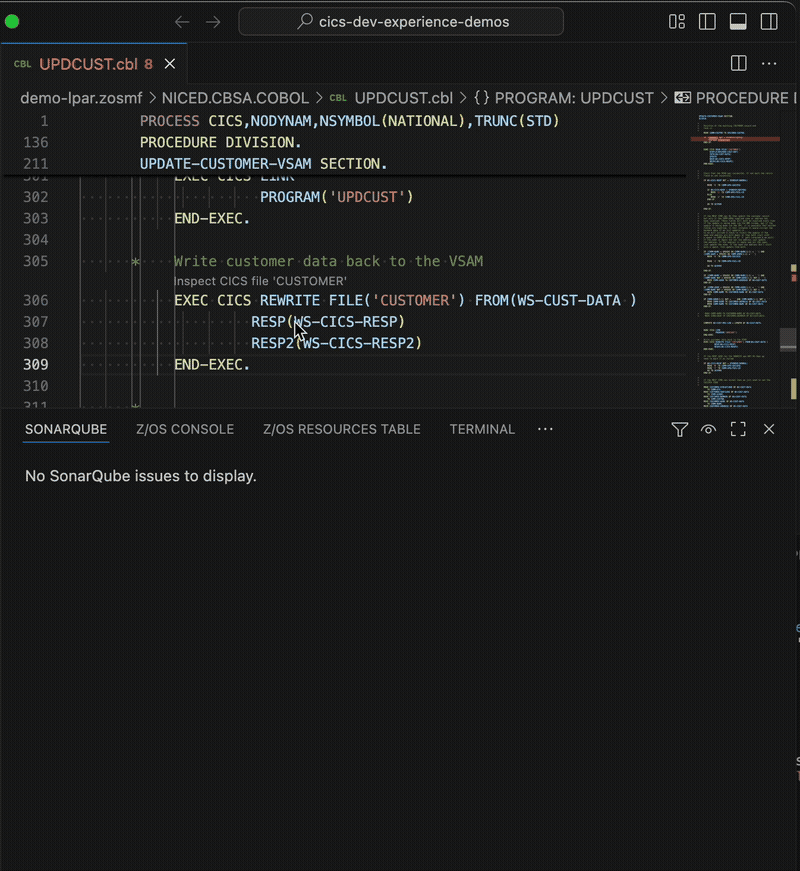800x871 pixels.
Task: Toggle the secondary side bar
Action: pos(769,22)
